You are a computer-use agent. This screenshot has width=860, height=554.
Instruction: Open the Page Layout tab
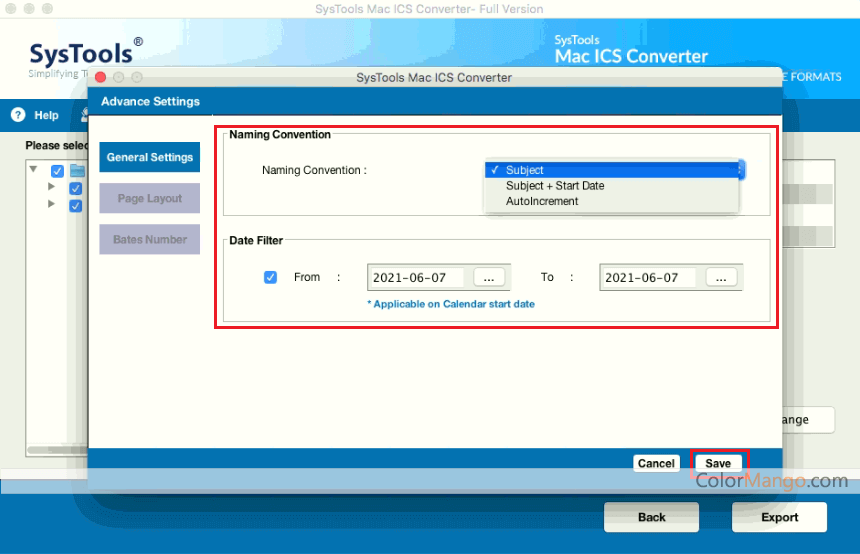[x=150, y=198]
